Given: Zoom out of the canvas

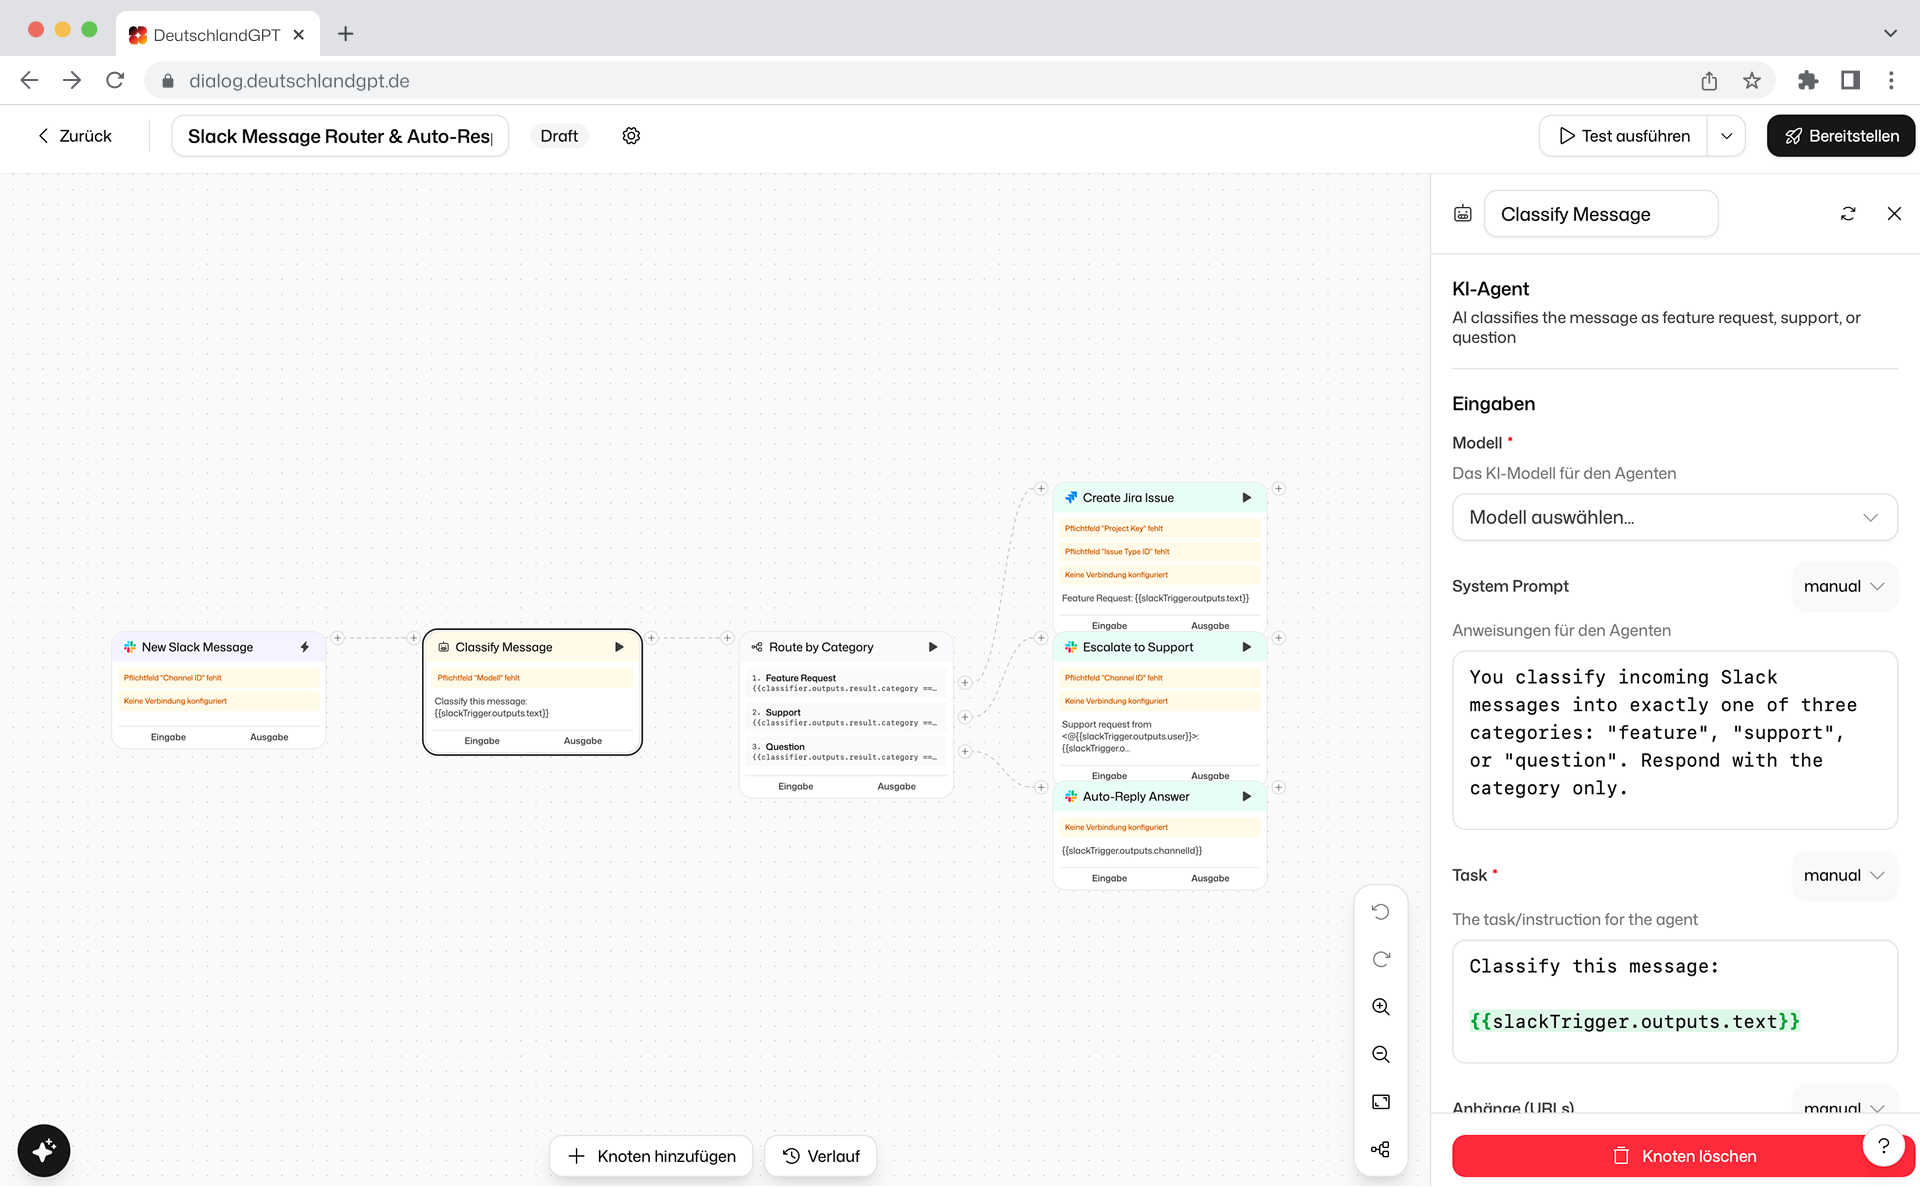Looking at the screenshot, I should click(1381, 1054).
